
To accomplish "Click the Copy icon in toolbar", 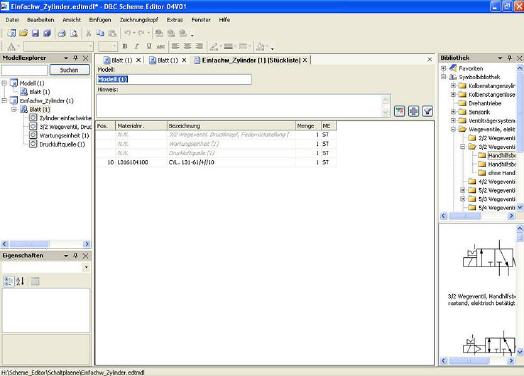I will [x=100, y=33].
